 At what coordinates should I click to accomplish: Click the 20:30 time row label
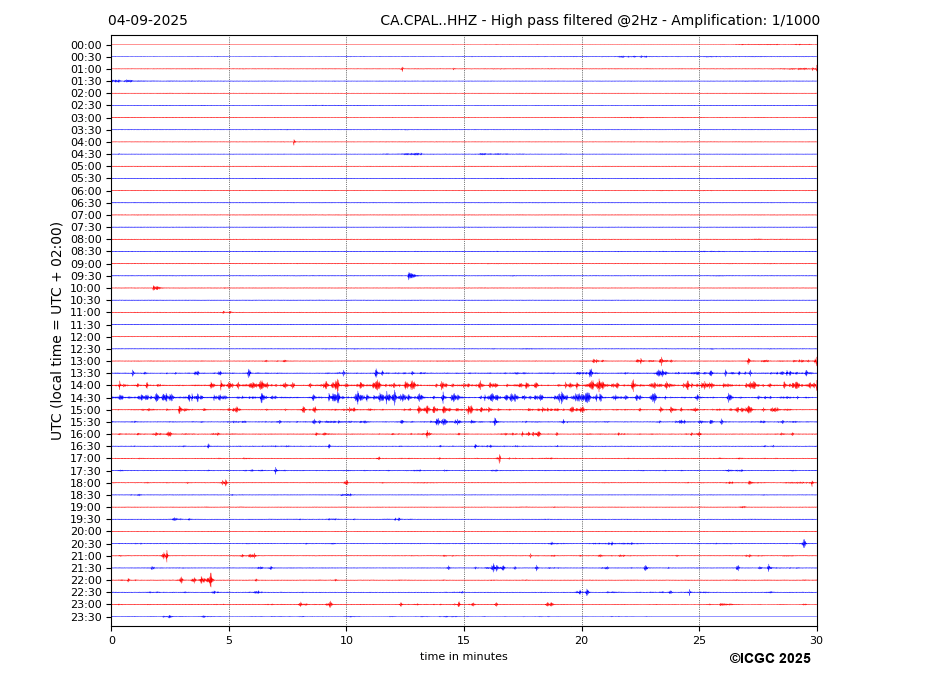[x=86, y=544]
